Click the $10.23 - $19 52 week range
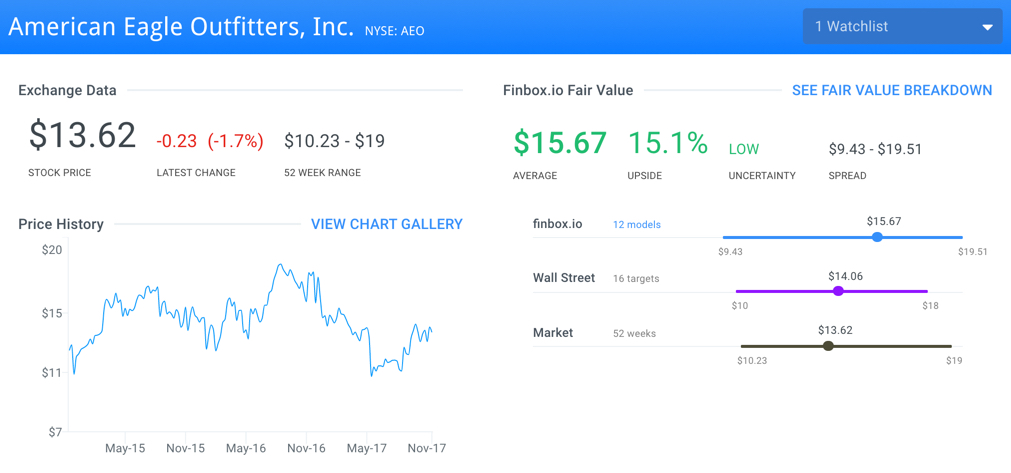 (x=335, y=140)
